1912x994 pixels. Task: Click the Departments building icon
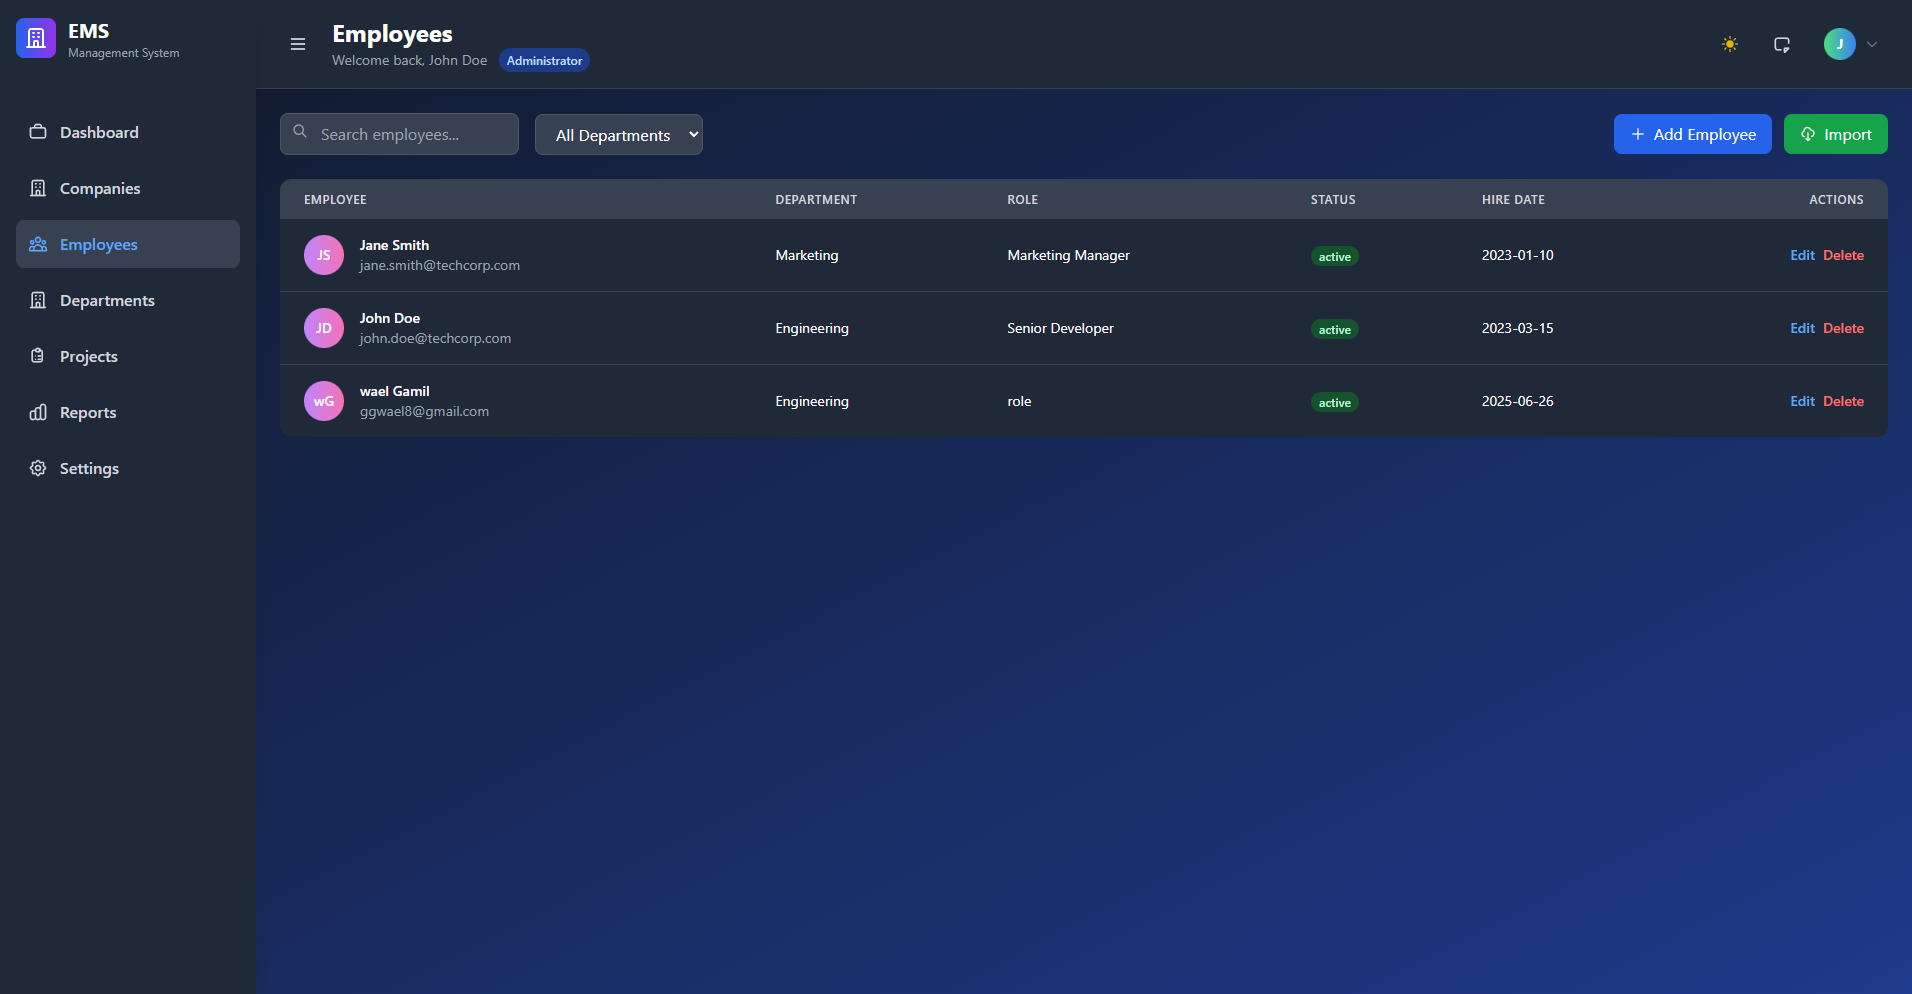tap(38, 300)
